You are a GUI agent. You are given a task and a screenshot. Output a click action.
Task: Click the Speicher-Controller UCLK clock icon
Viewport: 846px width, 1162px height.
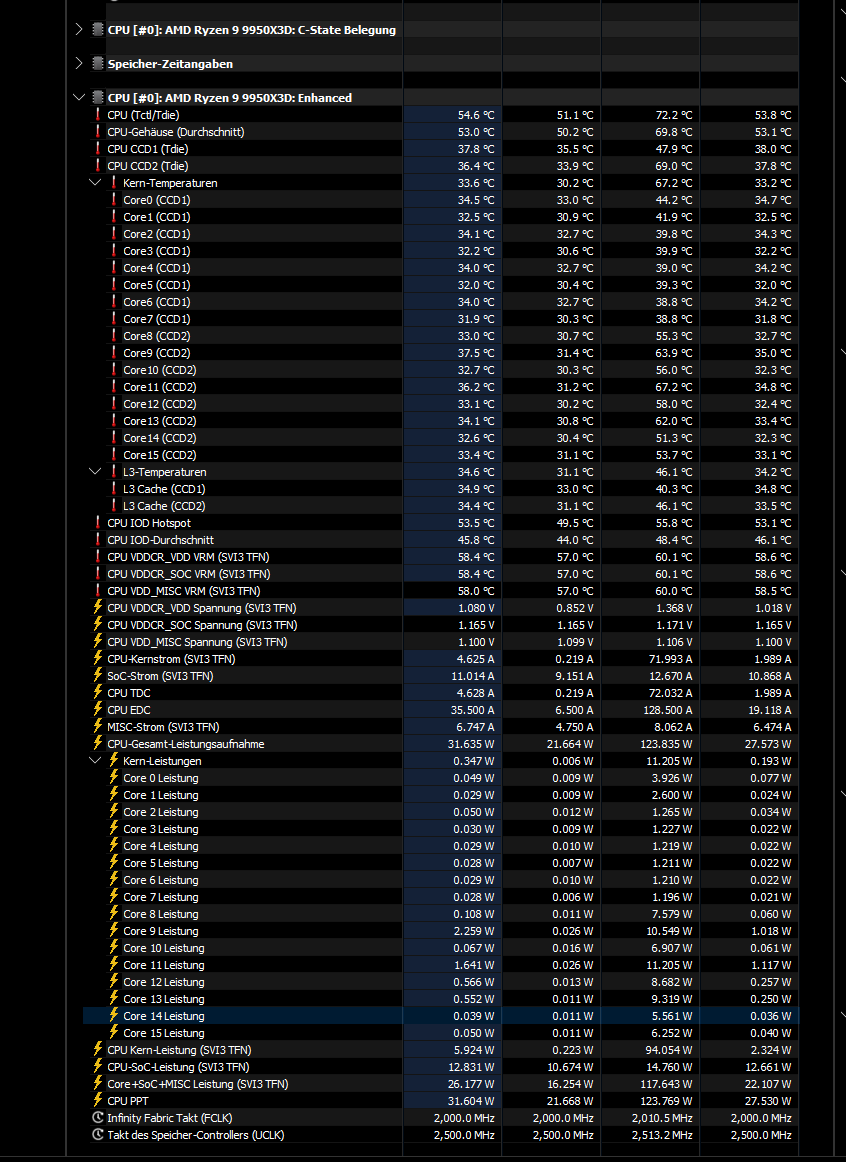97,1135
